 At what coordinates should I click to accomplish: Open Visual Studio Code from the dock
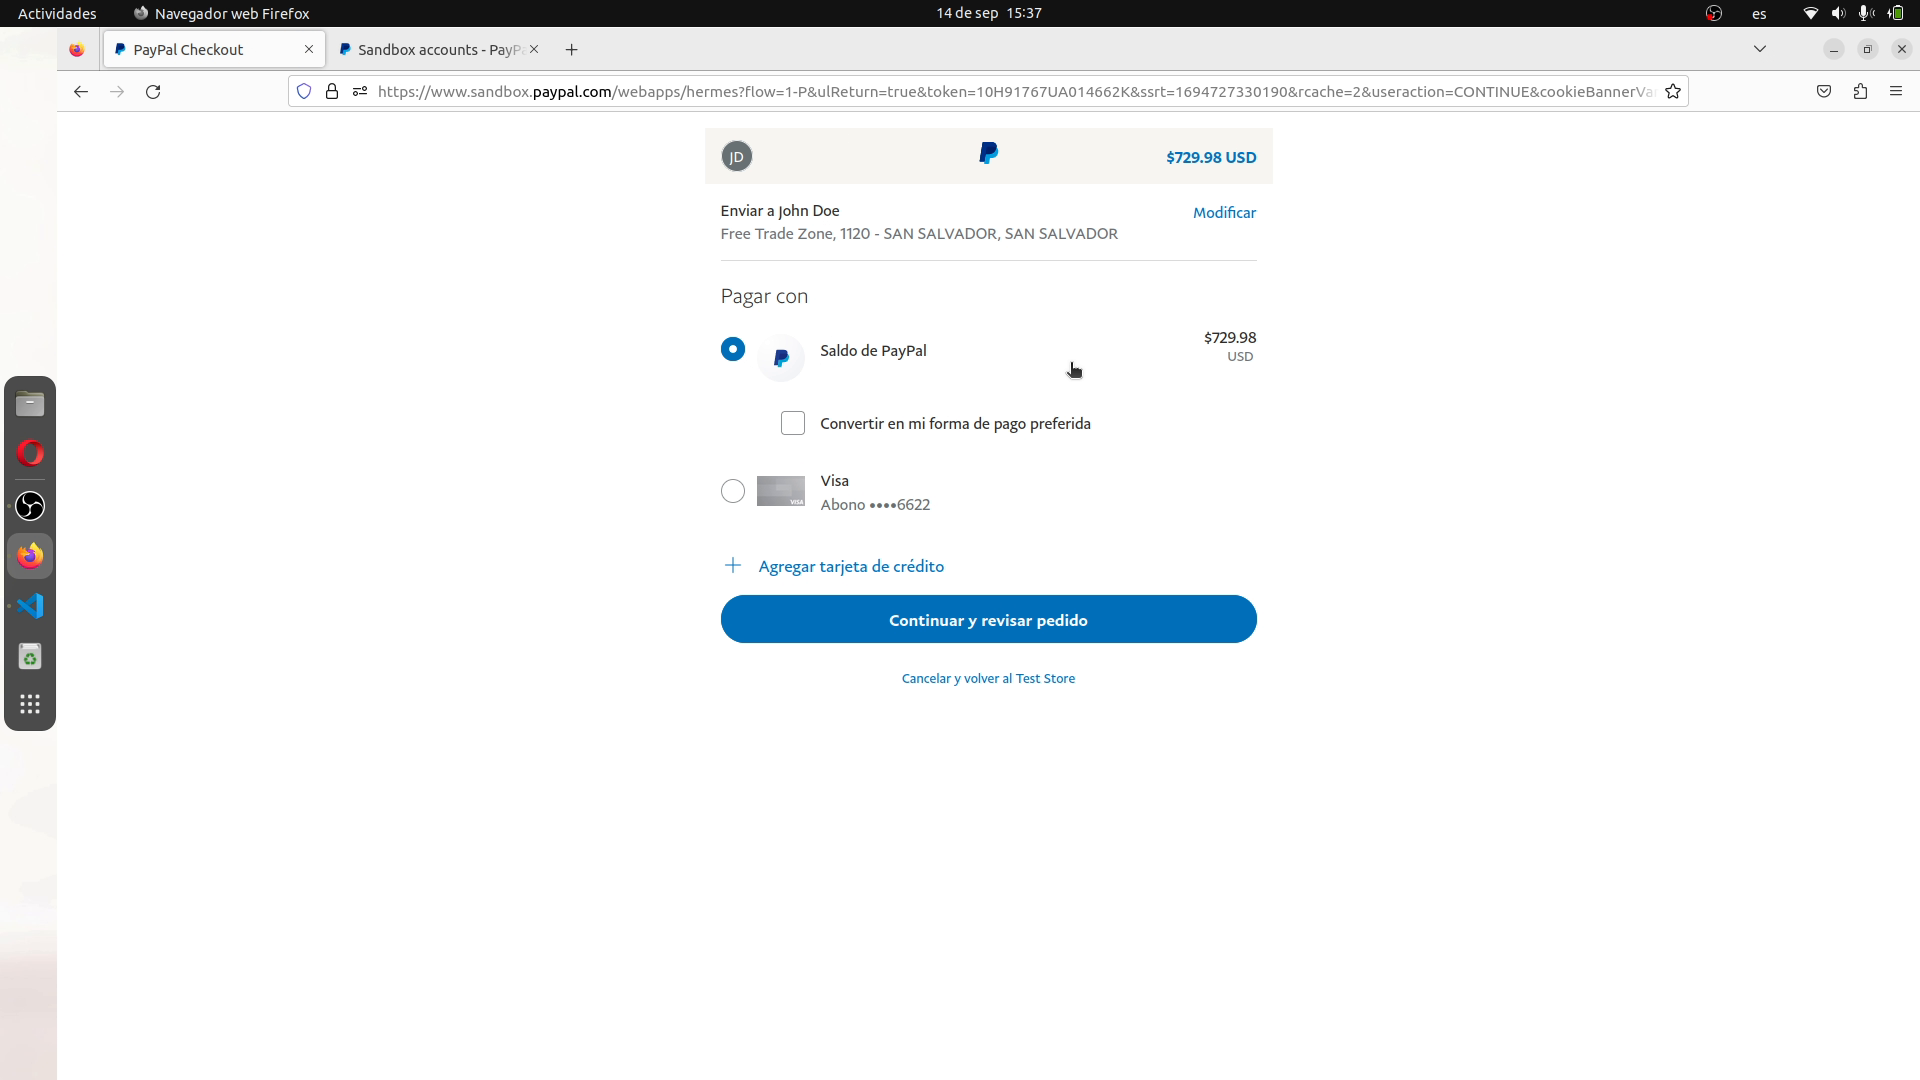click(30, 606)
